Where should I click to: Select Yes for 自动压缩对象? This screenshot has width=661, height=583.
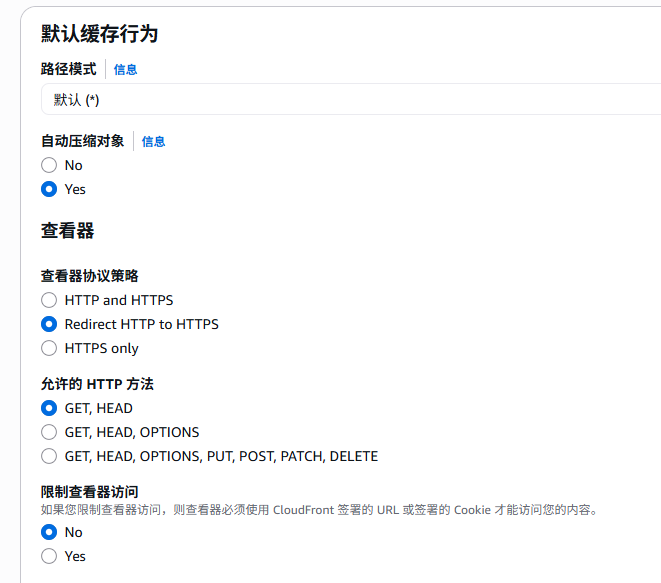[x=49, y=189]
